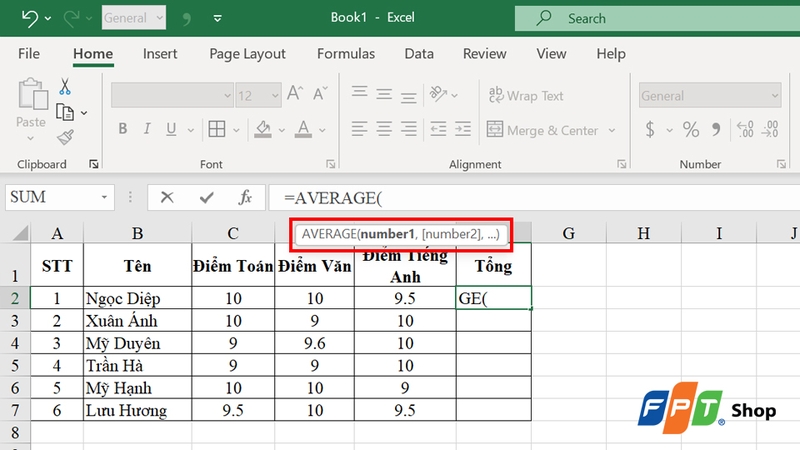Open the Customize Quick Access Toolbar arrow
800x450 pixels.
tap(217, 18)
